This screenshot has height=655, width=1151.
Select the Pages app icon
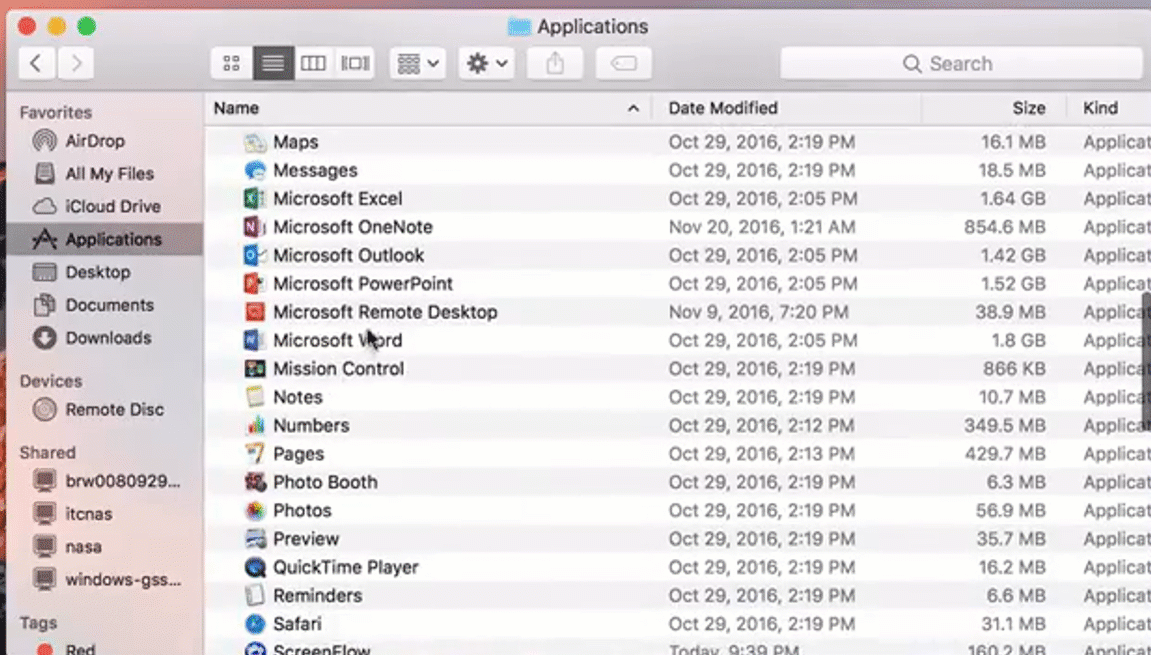(255, 454)
